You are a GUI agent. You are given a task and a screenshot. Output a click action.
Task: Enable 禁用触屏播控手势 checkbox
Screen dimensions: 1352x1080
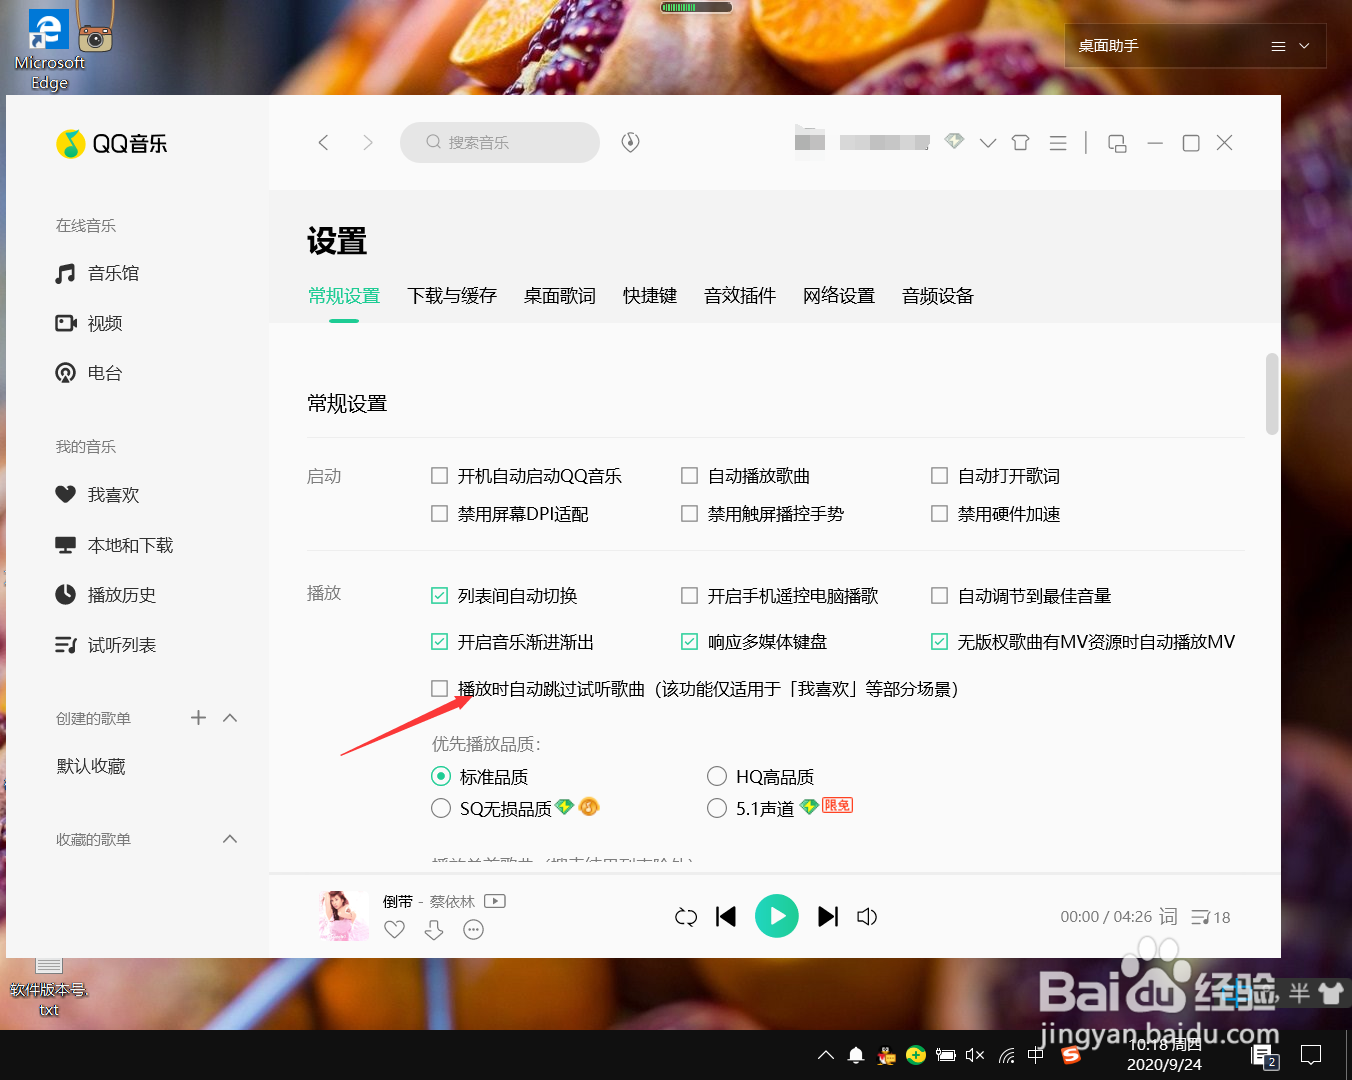(689, 514)
